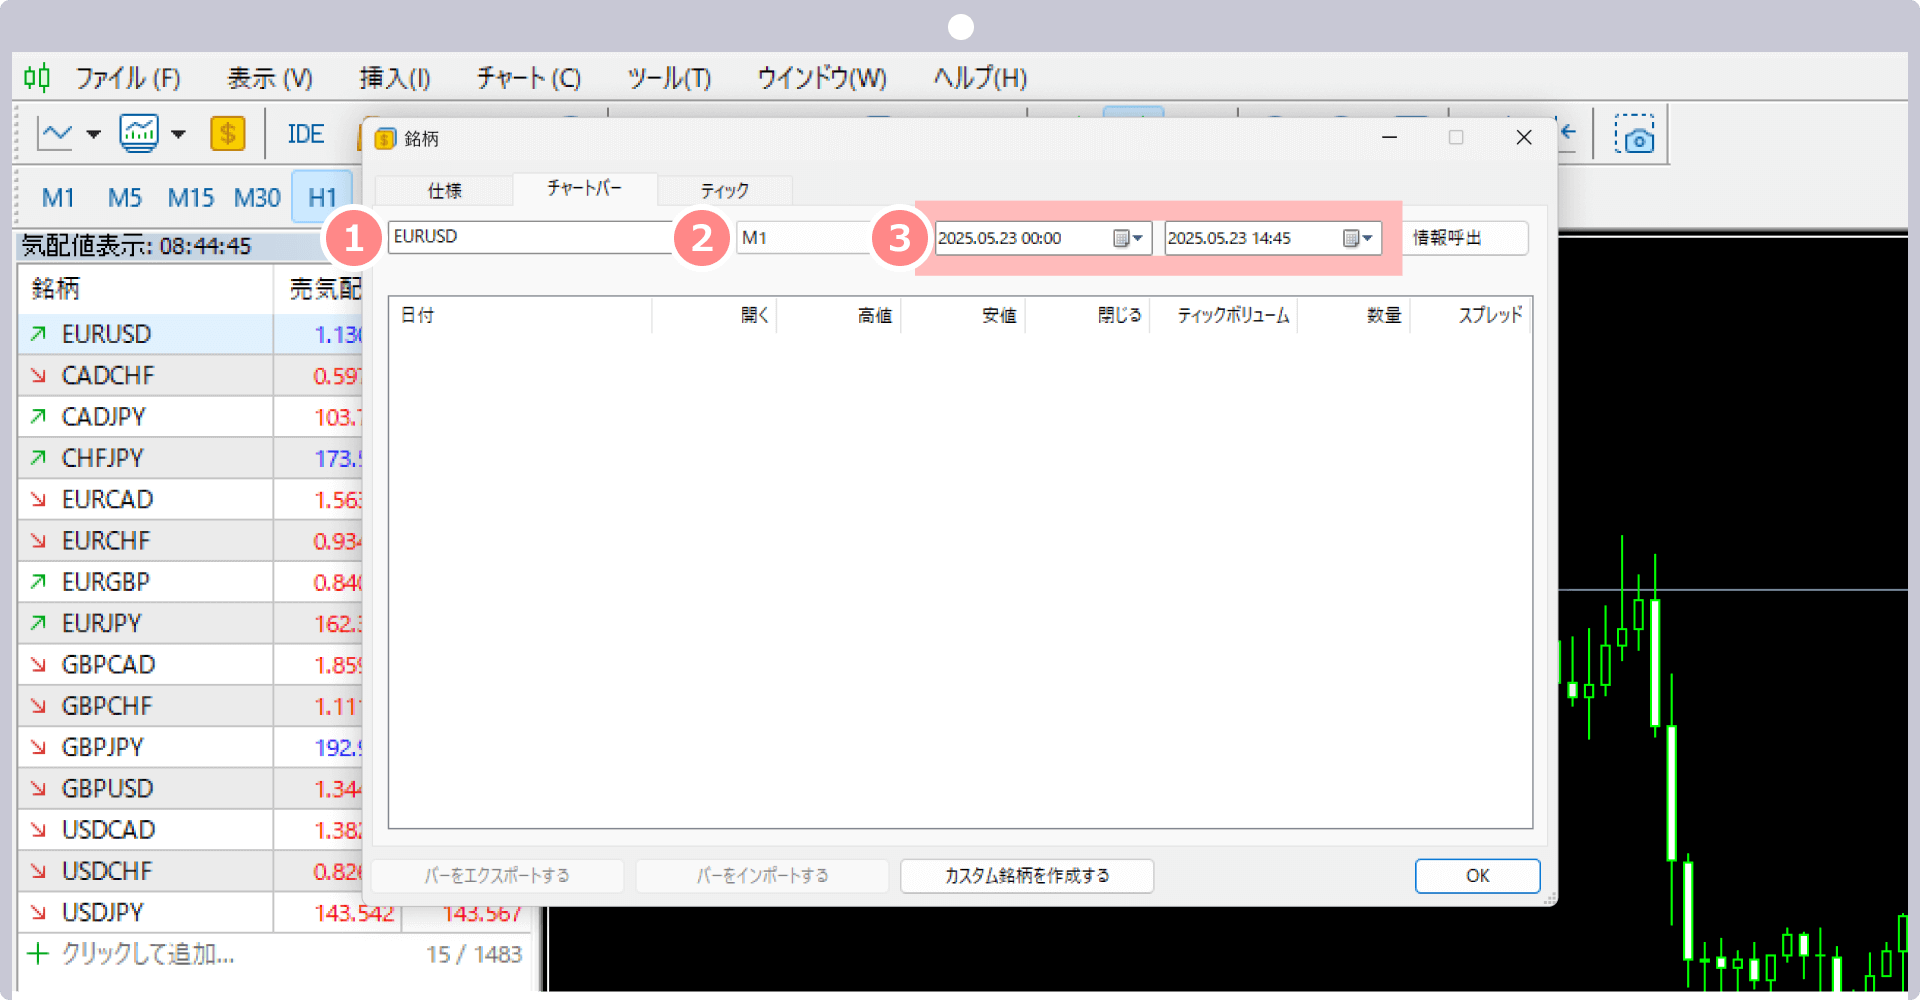Click the 閉じる column header
The width and height of the screenshot is (1920, 1000).
pyautogui.click(x=1087, y=315)
